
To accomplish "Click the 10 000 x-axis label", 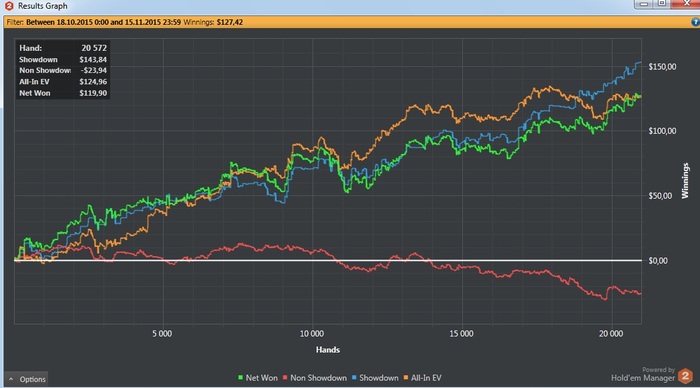I will pyautogui.click(x=312, y=334).
